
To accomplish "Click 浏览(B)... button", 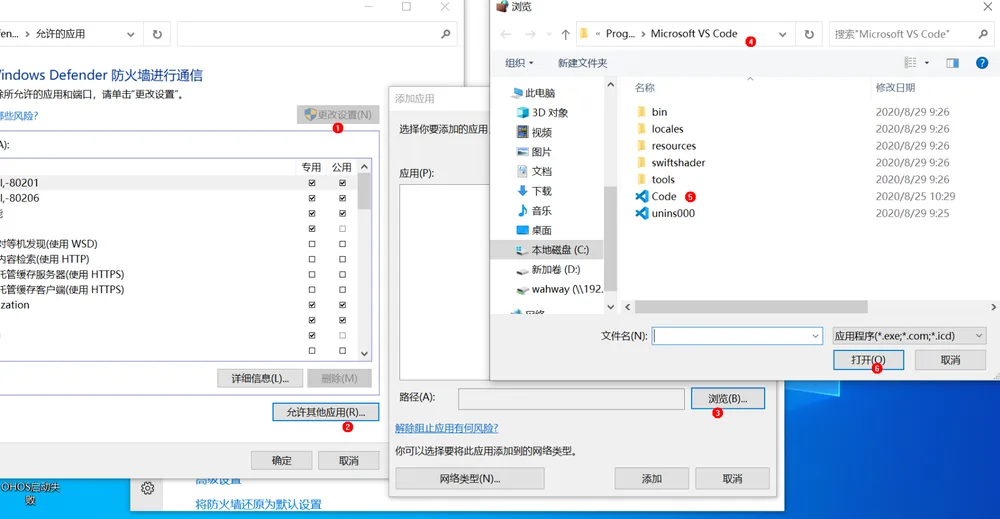I will click(728, 398).
